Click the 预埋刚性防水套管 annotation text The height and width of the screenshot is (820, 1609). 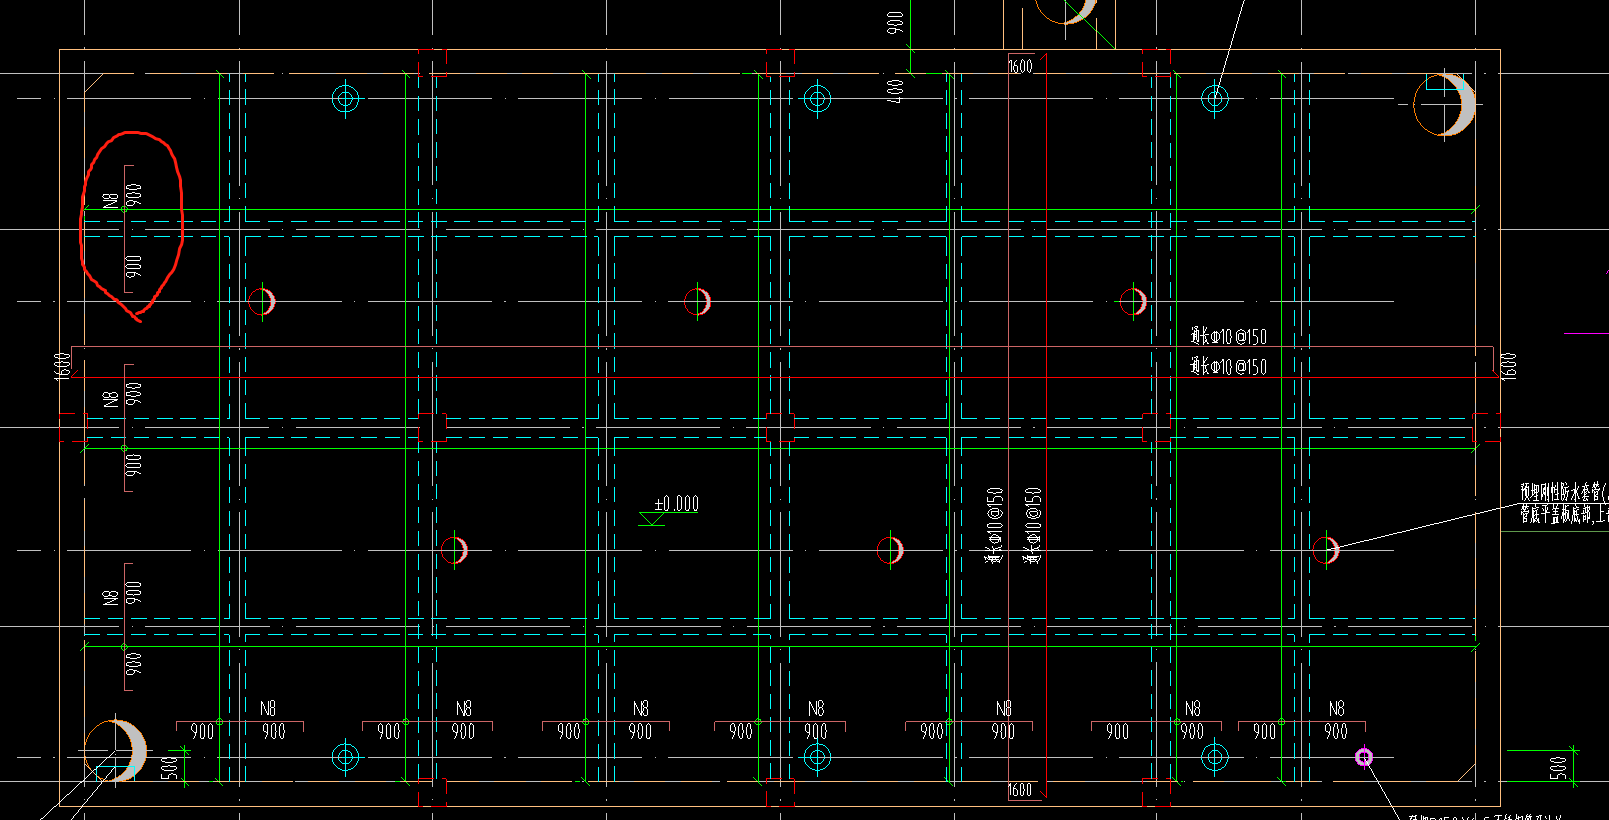pyautogui.click(x=1563, y=492)
